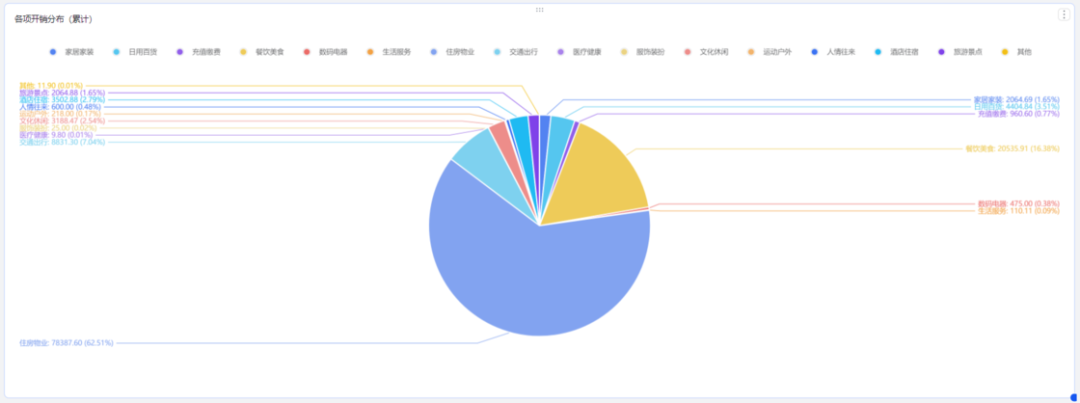This screenshot has width=1080, height=403.
Task: Toggle 医疗健康 series in the legend
Action: pos(579,52)
